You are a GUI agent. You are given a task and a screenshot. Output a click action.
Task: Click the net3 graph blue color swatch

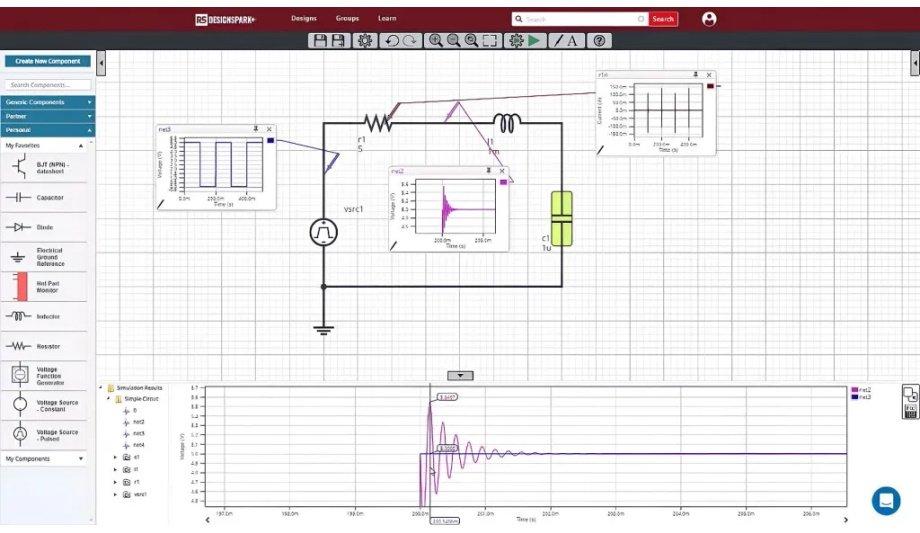click(270, 140)
